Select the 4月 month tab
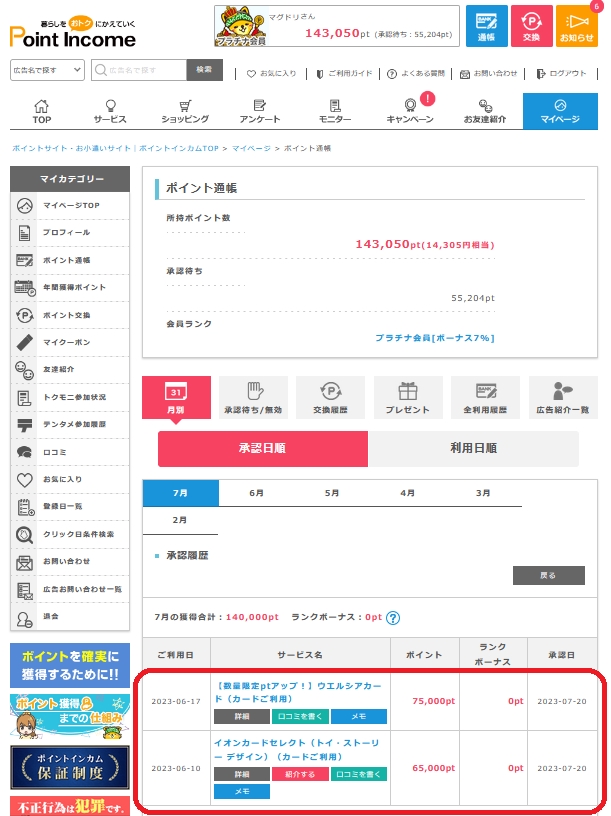611x816 pixels. (x=408, y=493)
